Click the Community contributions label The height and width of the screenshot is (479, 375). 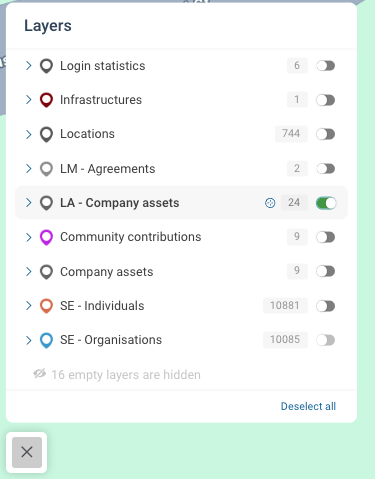click(x=131, y=237)
